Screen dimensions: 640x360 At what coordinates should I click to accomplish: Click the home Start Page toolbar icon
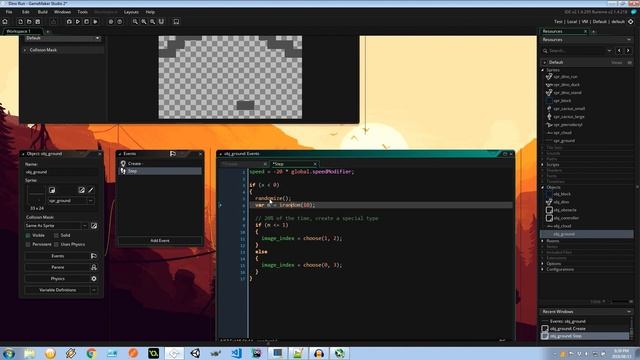point(5,22)
